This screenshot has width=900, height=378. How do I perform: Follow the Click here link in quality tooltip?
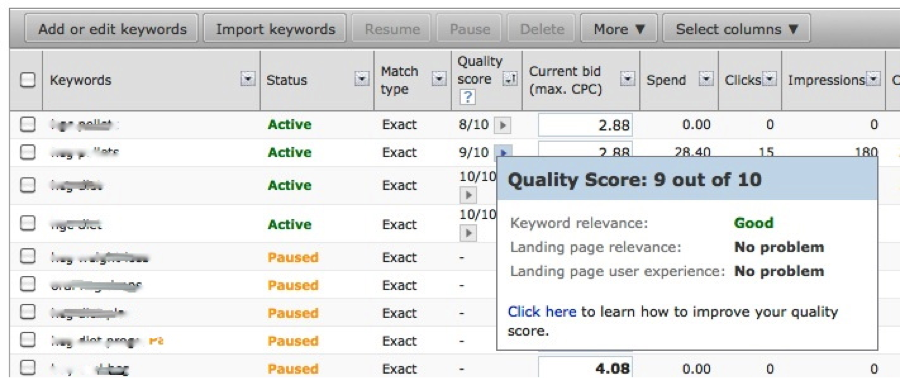coord(542,311)
